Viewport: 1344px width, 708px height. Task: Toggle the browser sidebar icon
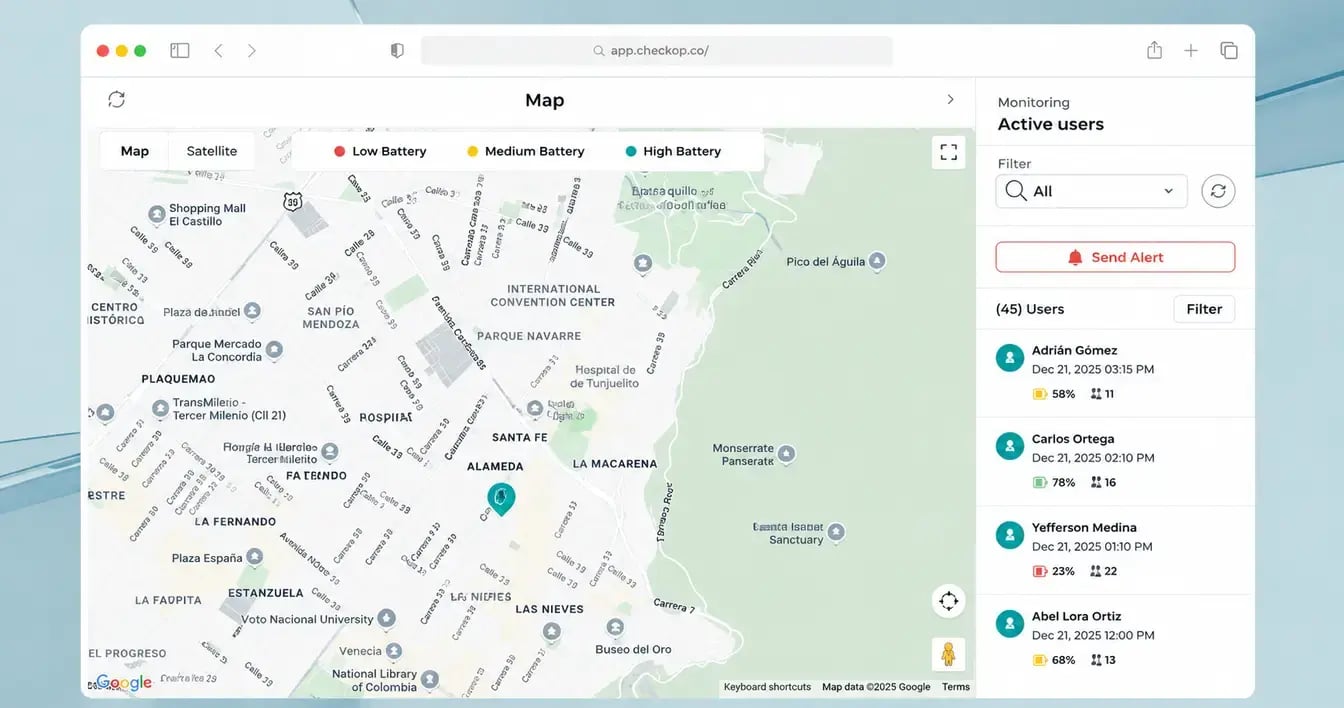point(180,50)
